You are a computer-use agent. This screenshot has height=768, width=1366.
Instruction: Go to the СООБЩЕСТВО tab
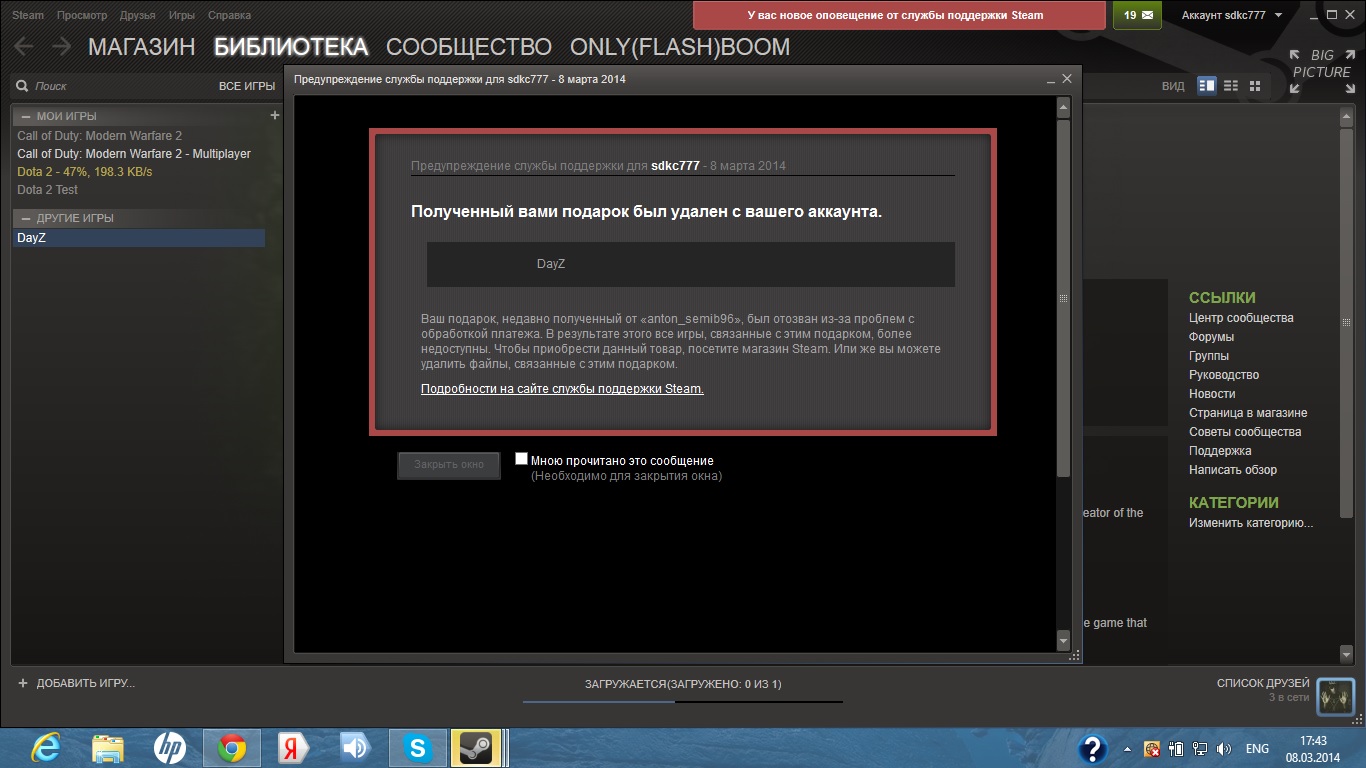(x=469, y=47)
